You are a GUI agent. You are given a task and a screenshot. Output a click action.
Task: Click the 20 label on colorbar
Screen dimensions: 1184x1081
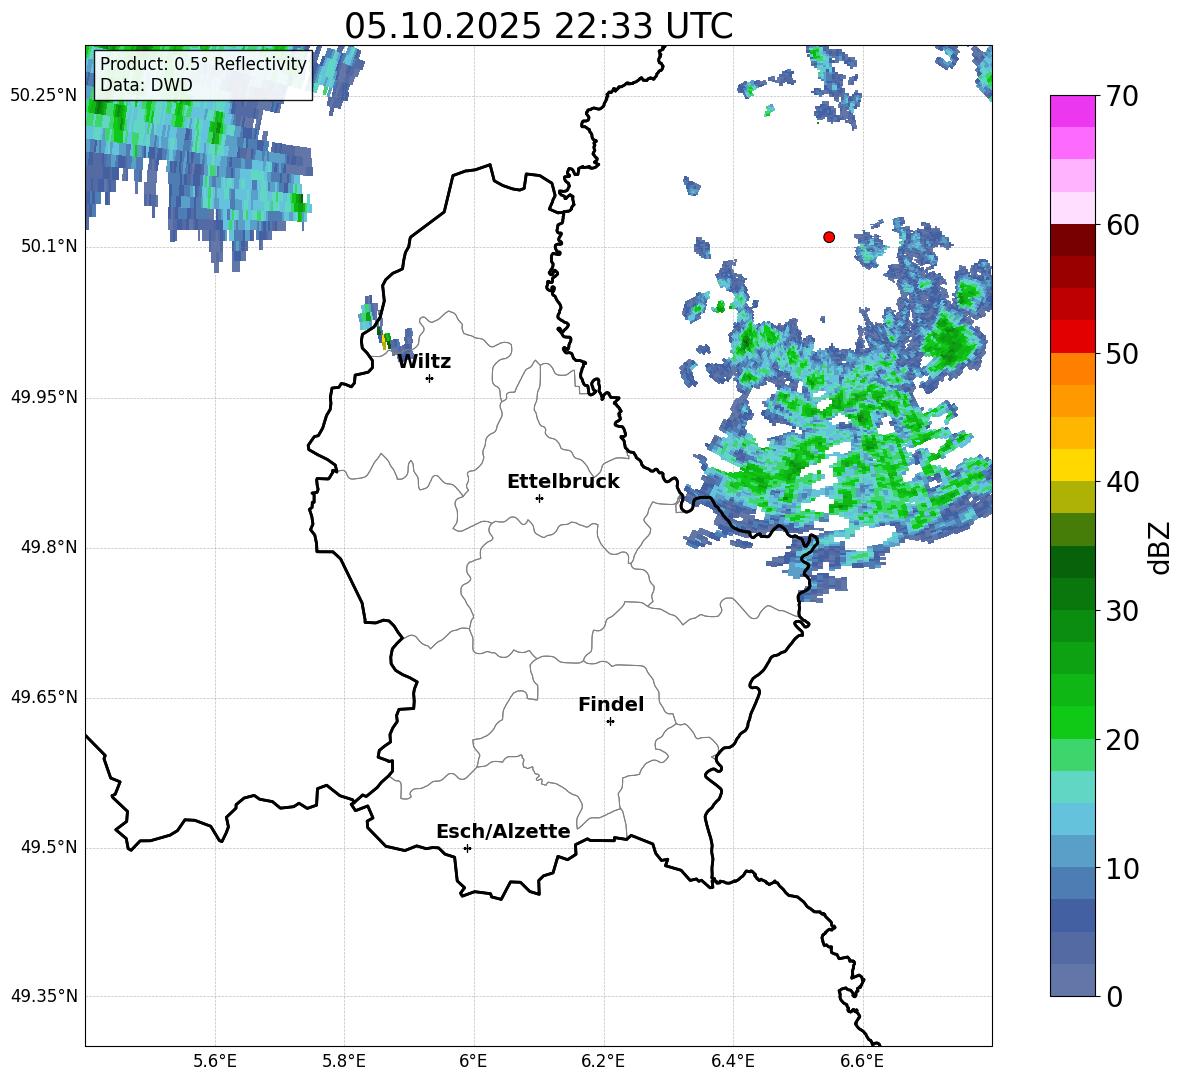click(x=1122, y=740)
